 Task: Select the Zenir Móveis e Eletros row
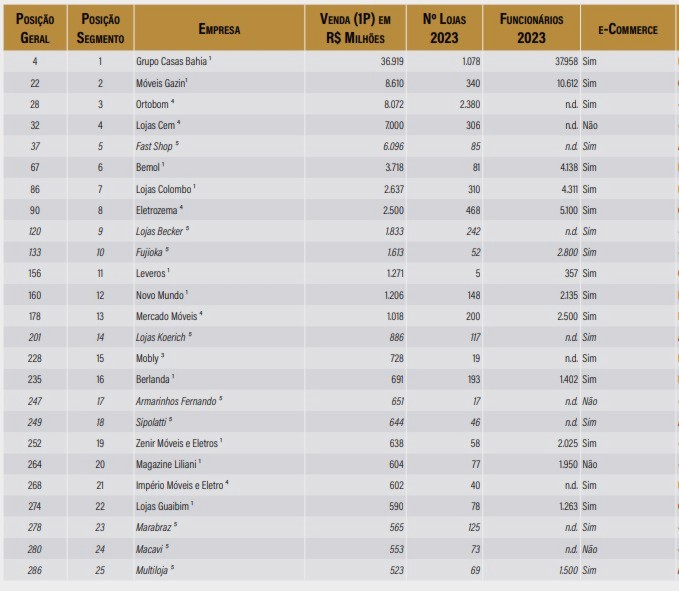(178, 442)
